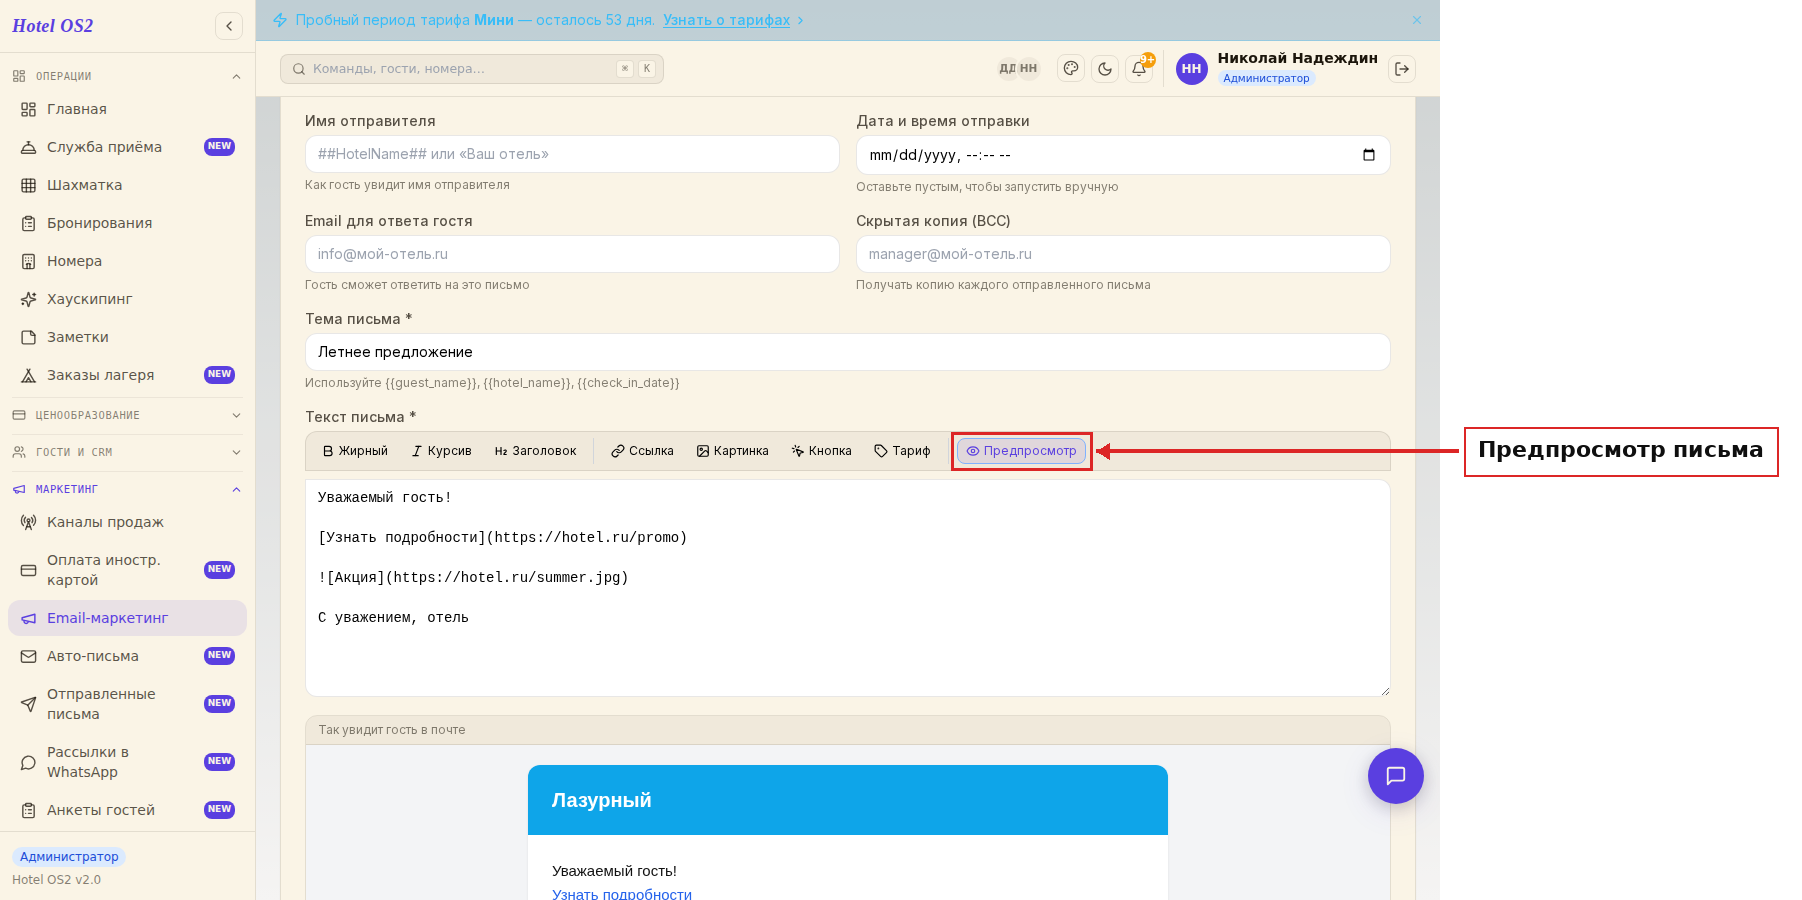This screenshot has height=900, width=1802.
Task: Insert a Кнопка button element
Action: point(821,451)
